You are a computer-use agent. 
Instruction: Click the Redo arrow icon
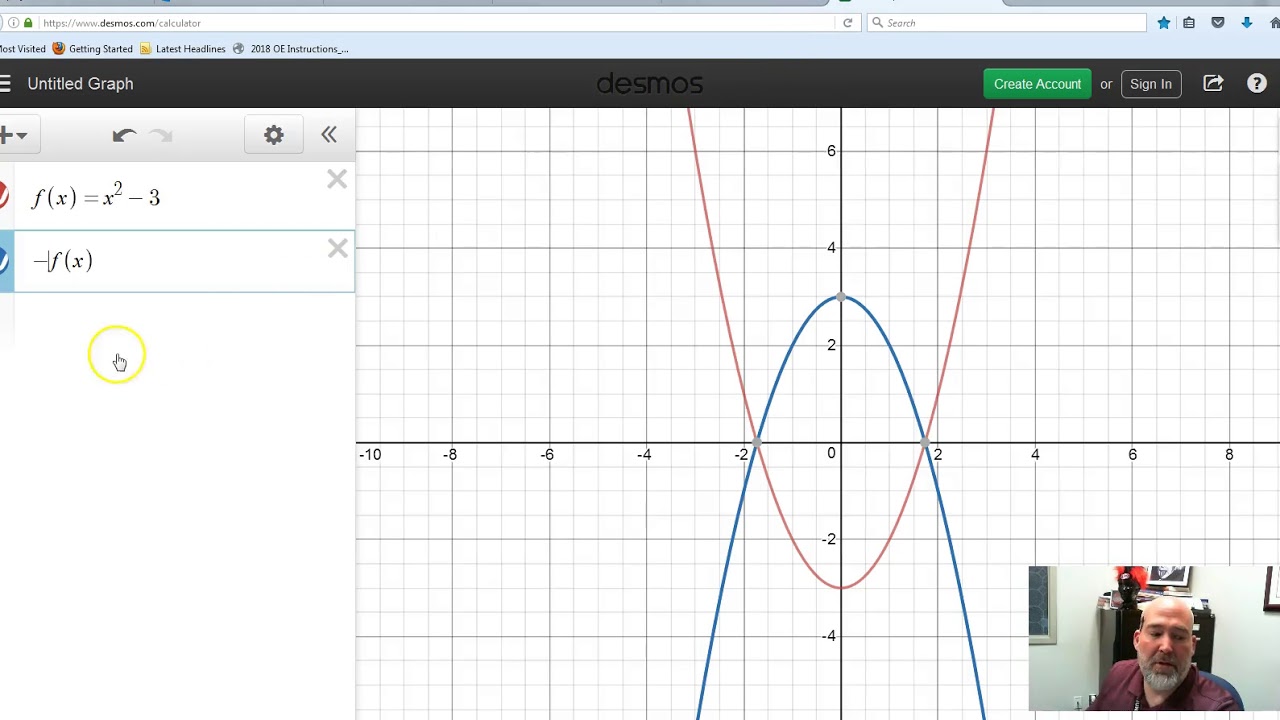tap(161, 135)
